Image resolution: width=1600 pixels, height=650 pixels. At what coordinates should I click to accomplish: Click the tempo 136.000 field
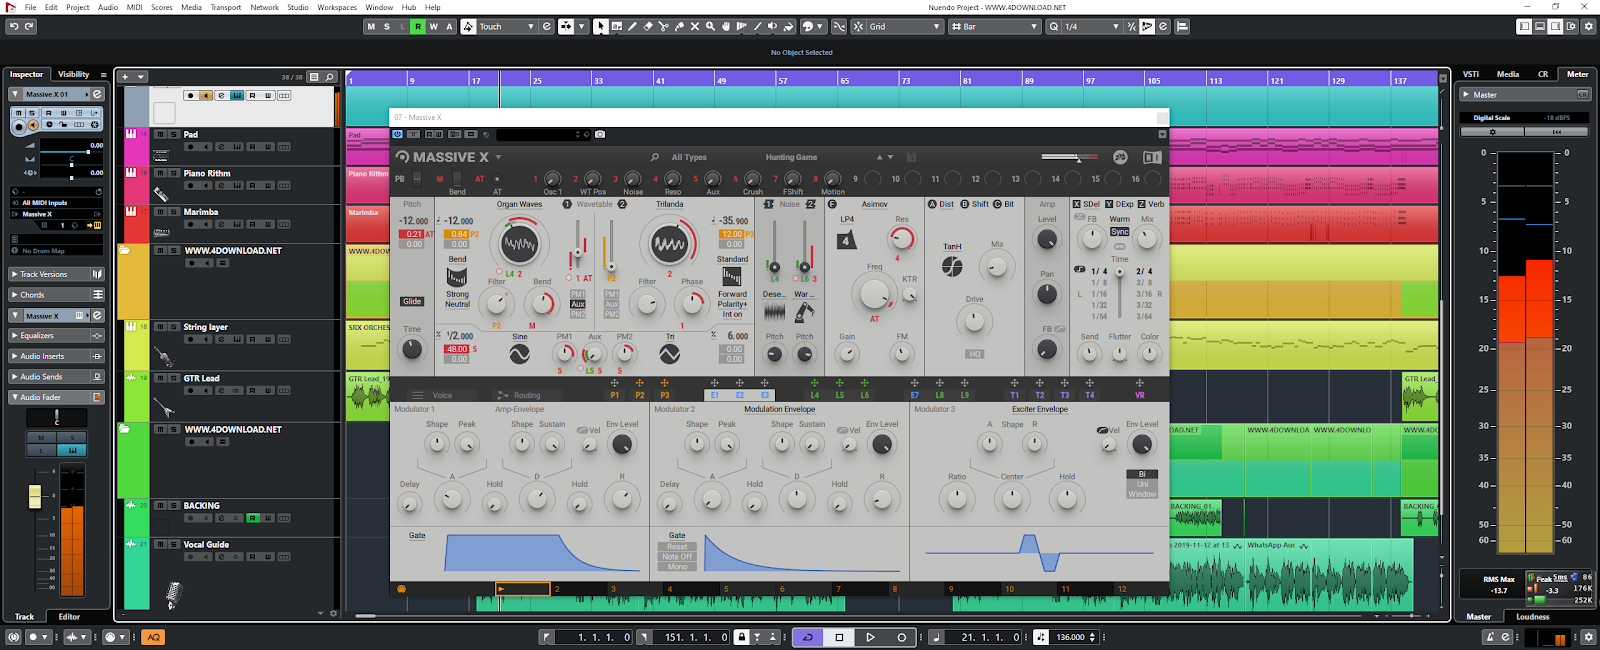click(1070, 637)
